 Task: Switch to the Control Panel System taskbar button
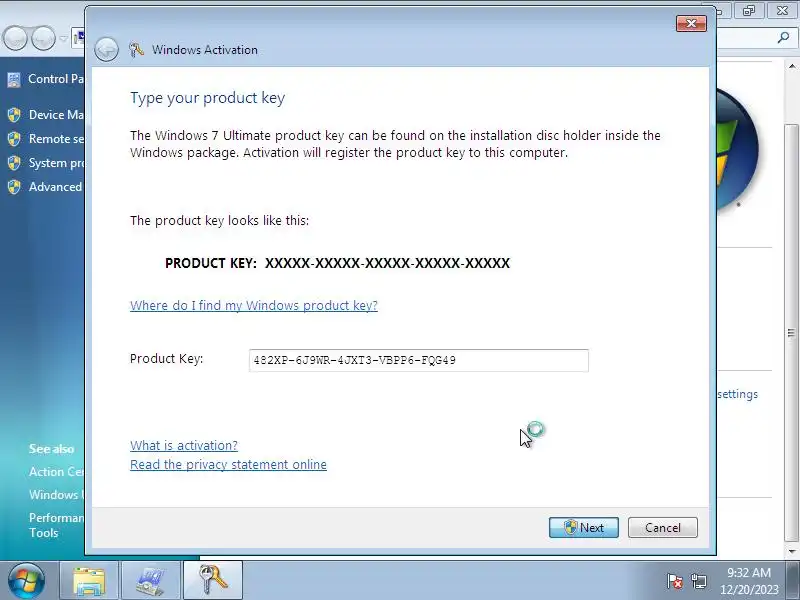pos(151,581)
